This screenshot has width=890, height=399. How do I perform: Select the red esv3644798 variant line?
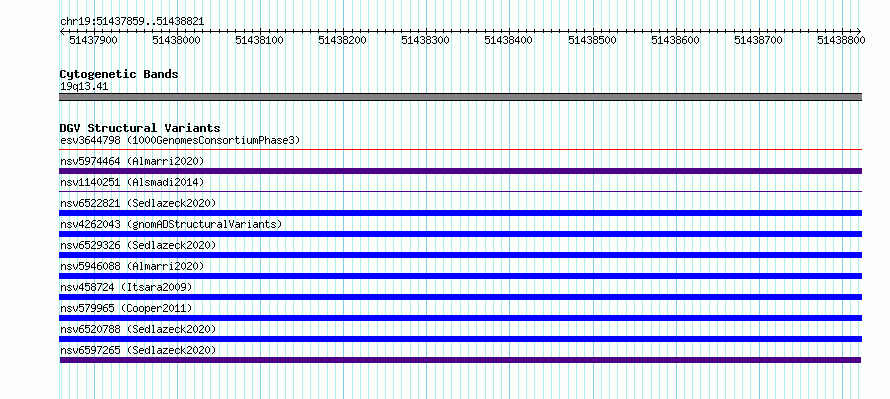(460, 150)
